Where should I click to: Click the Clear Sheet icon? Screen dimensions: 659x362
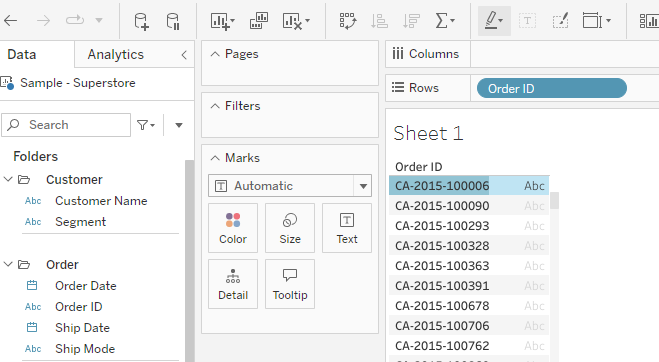click(293, 21)
